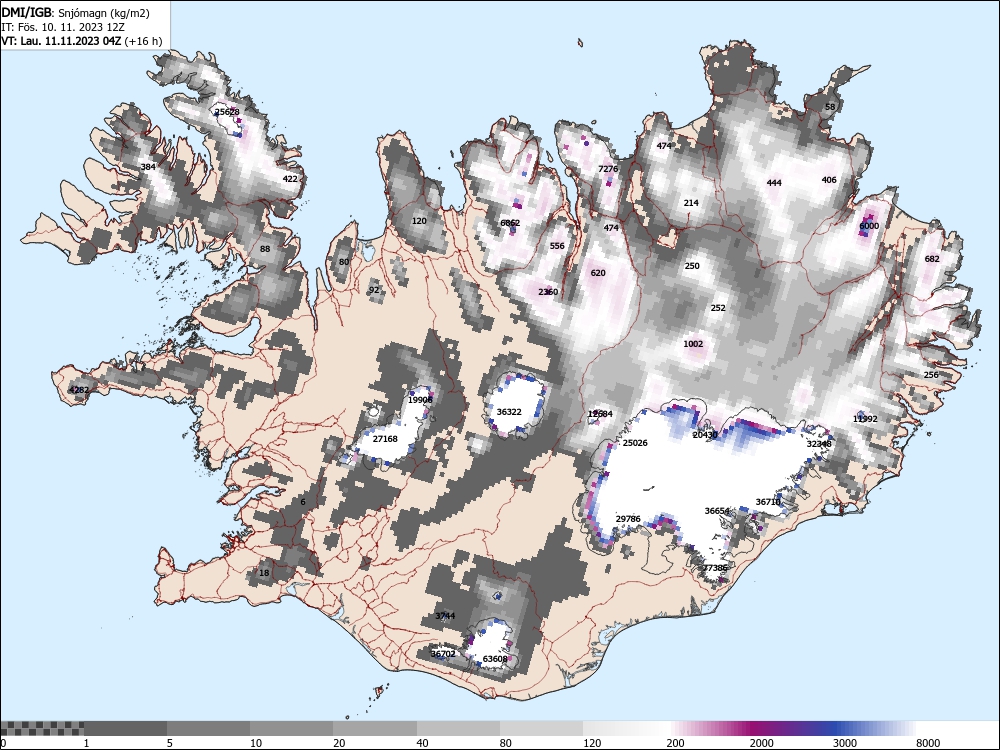Click the map value 1002
Viewport: 1000px width, 750px height.
[693, 344]
